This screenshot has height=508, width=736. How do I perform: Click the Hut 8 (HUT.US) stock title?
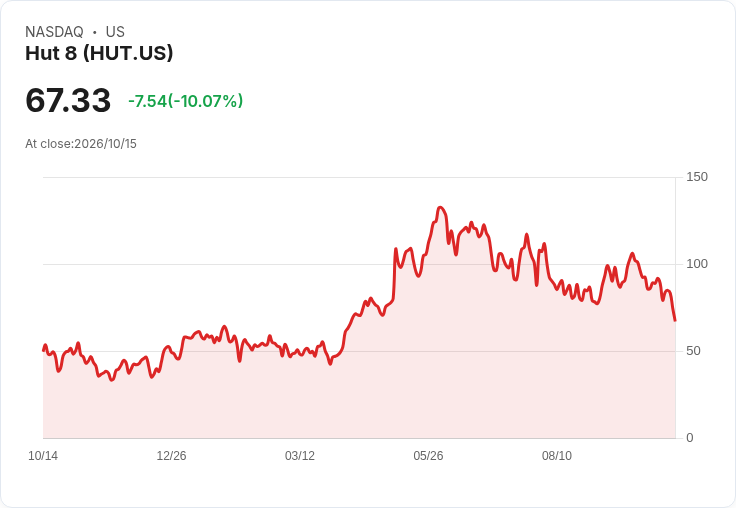99,53
